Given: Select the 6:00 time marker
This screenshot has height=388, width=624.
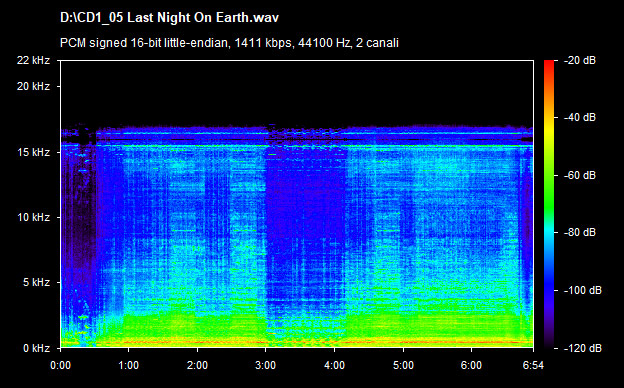Looking at the screenshot, I should tap(471, 365).
